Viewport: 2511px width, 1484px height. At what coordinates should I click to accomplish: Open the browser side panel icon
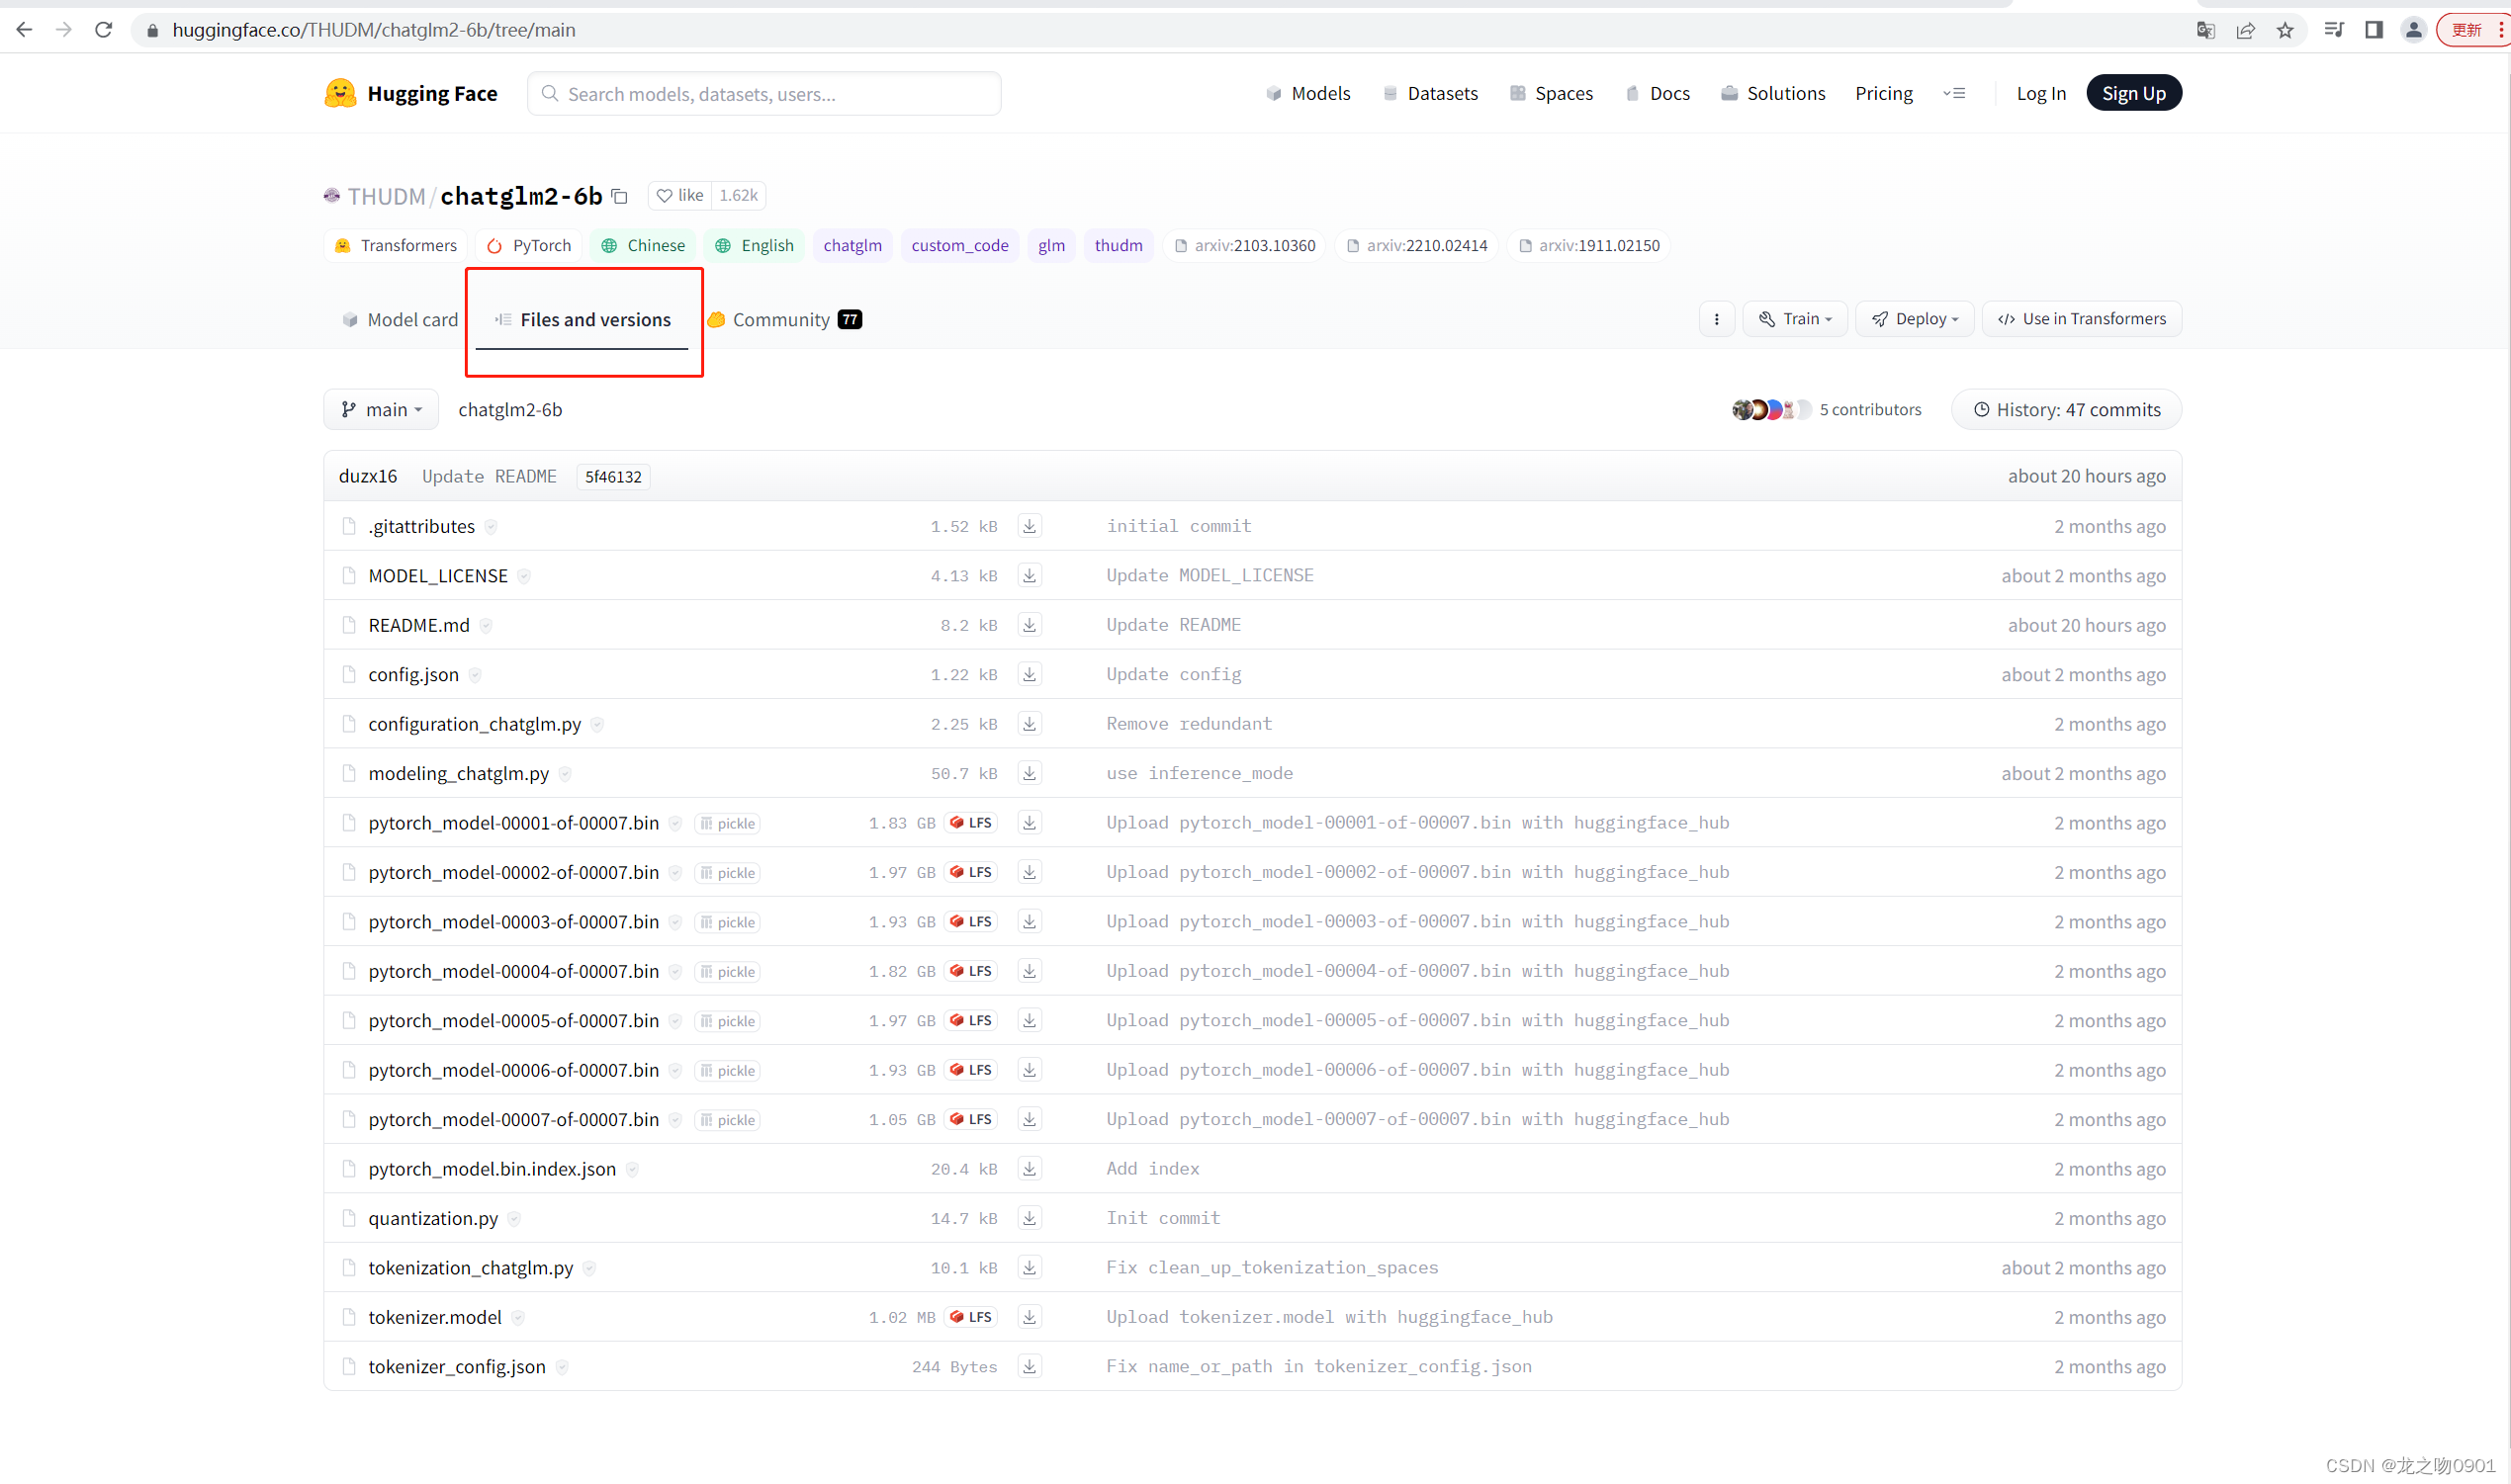tap(2373, 30)
